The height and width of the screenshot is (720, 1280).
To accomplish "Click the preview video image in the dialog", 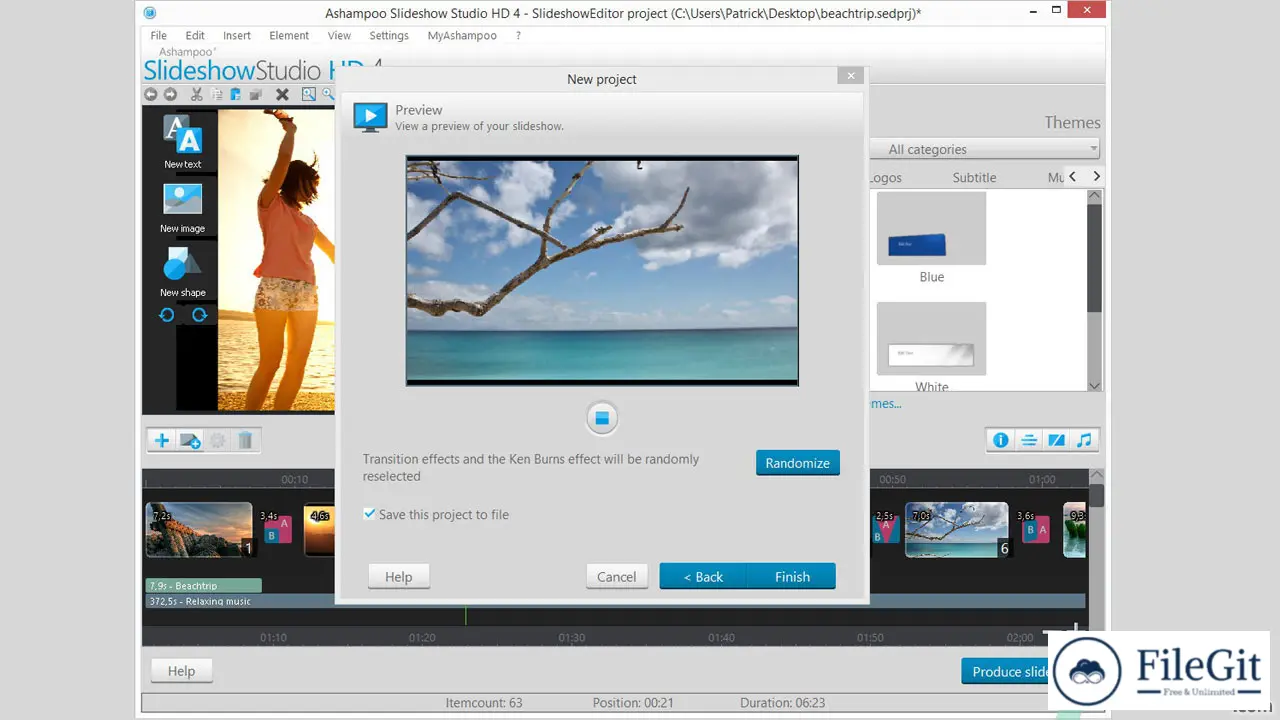I will [x=602, y=270].
